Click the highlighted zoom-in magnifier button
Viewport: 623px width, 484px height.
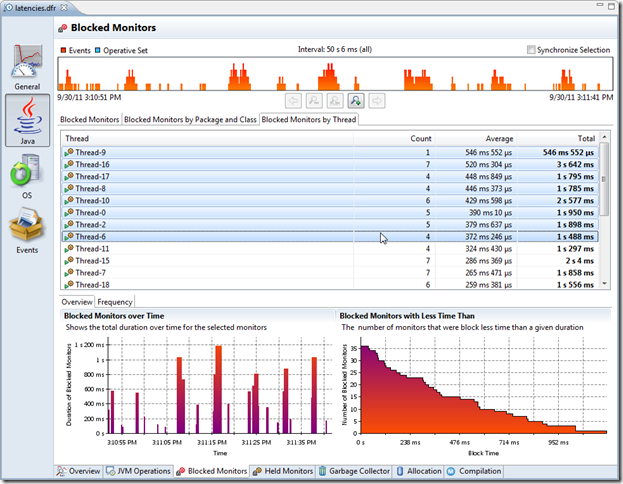pyautogui.click(x=356, y=101)
